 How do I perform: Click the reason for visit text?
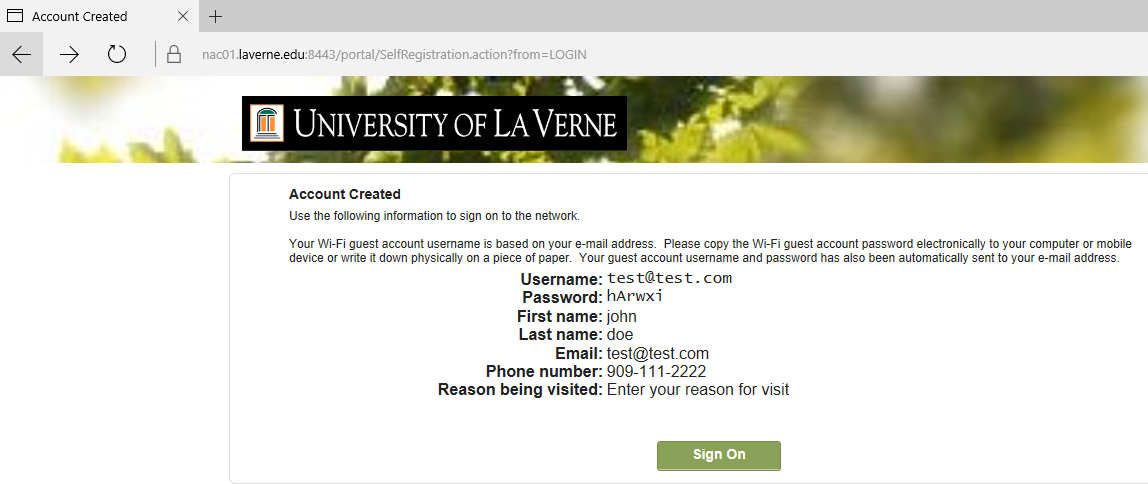coord(698,390)
